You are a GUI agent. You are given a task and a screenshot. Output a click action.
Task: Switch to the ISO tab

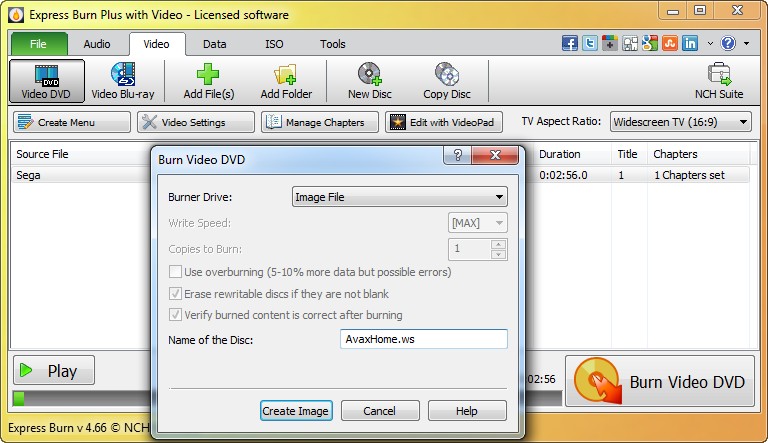(x=274, y=44)
